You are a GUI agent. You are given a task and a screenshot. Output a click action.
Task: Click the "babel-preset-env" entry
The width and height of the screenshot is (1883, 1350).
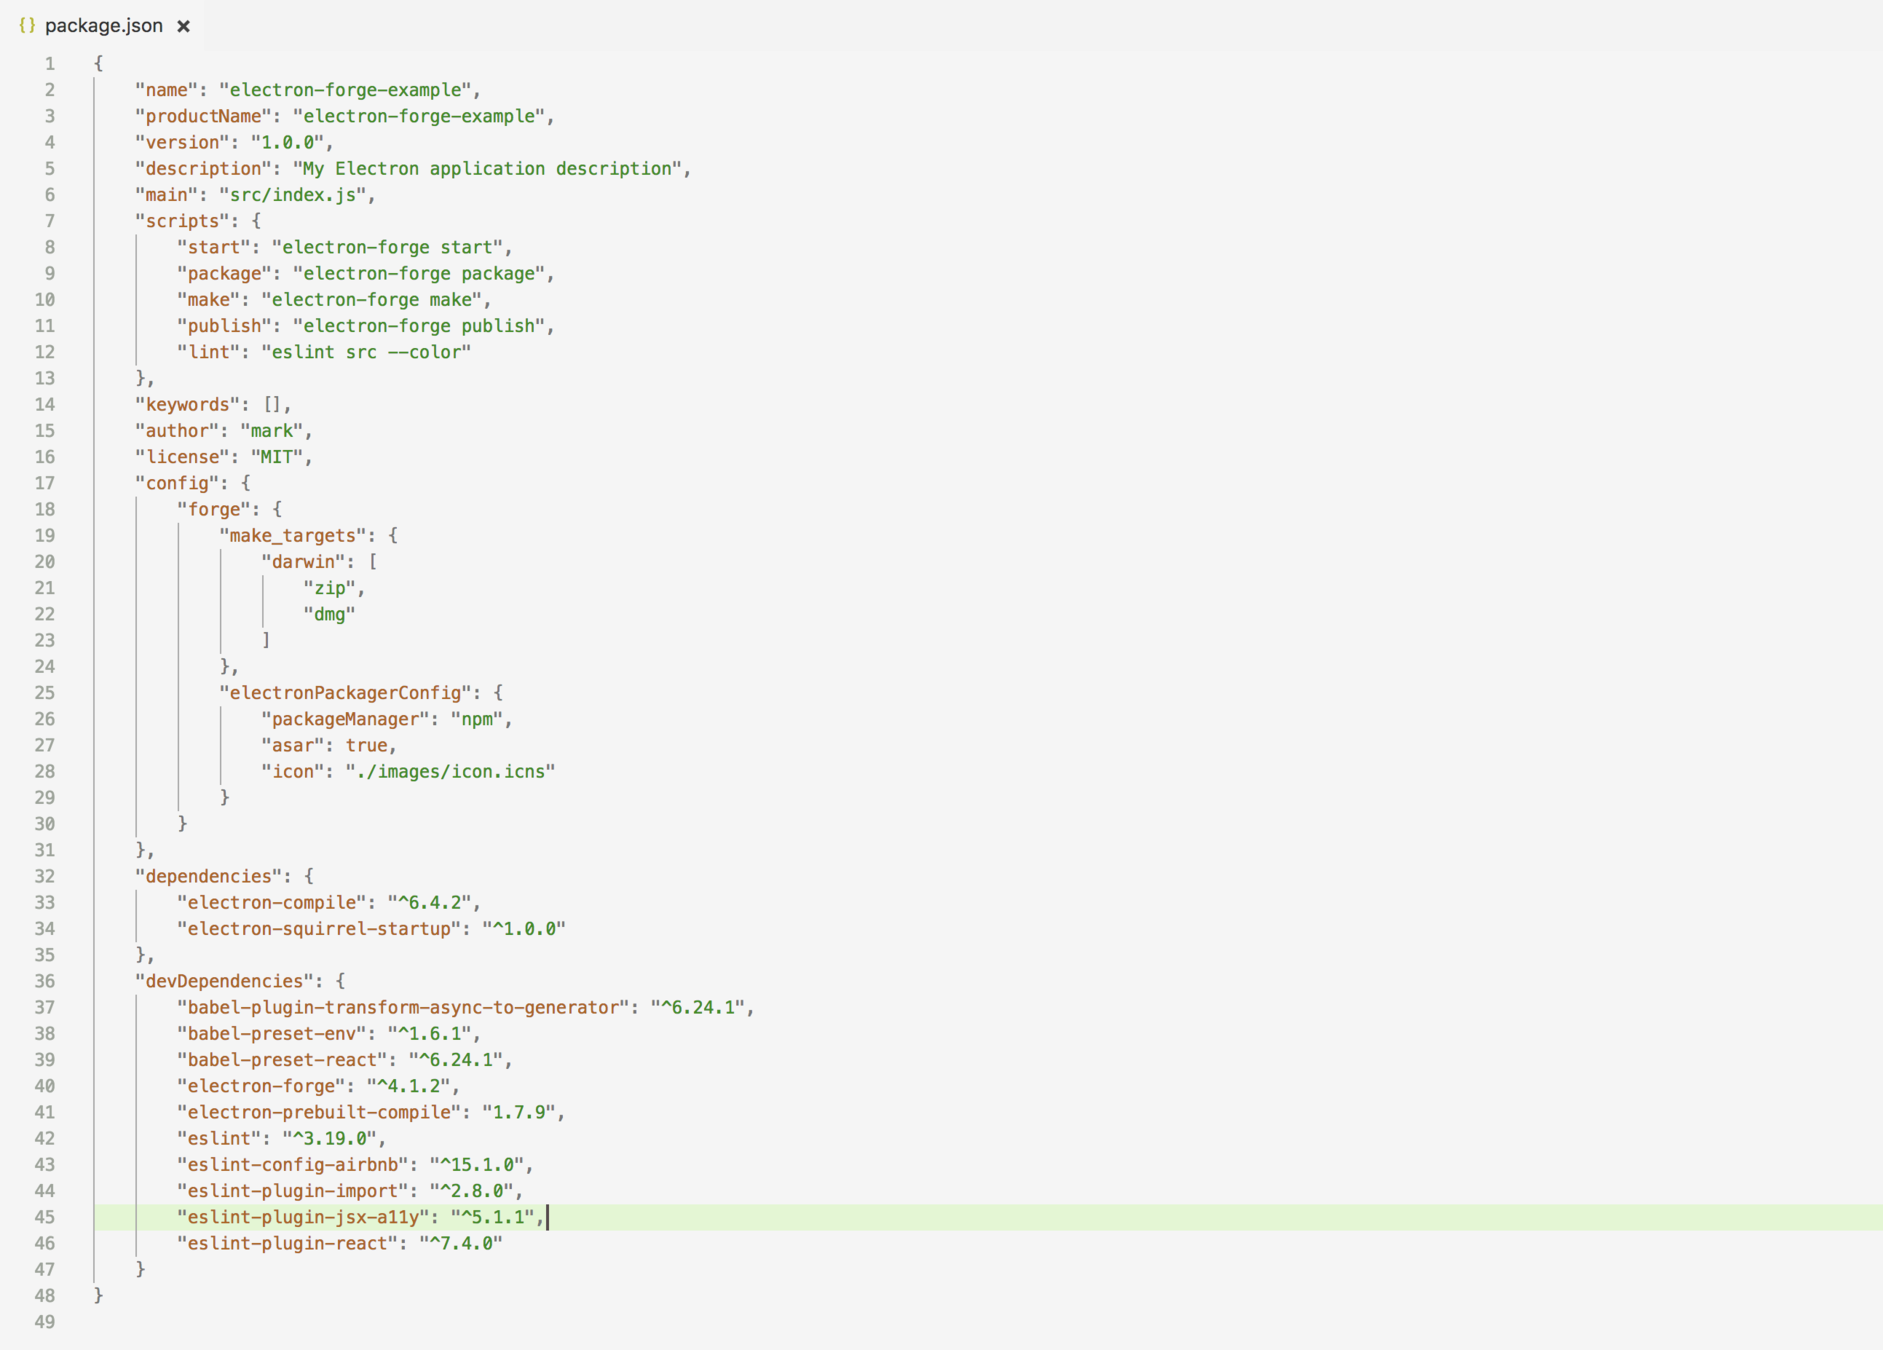(272, 1033)
